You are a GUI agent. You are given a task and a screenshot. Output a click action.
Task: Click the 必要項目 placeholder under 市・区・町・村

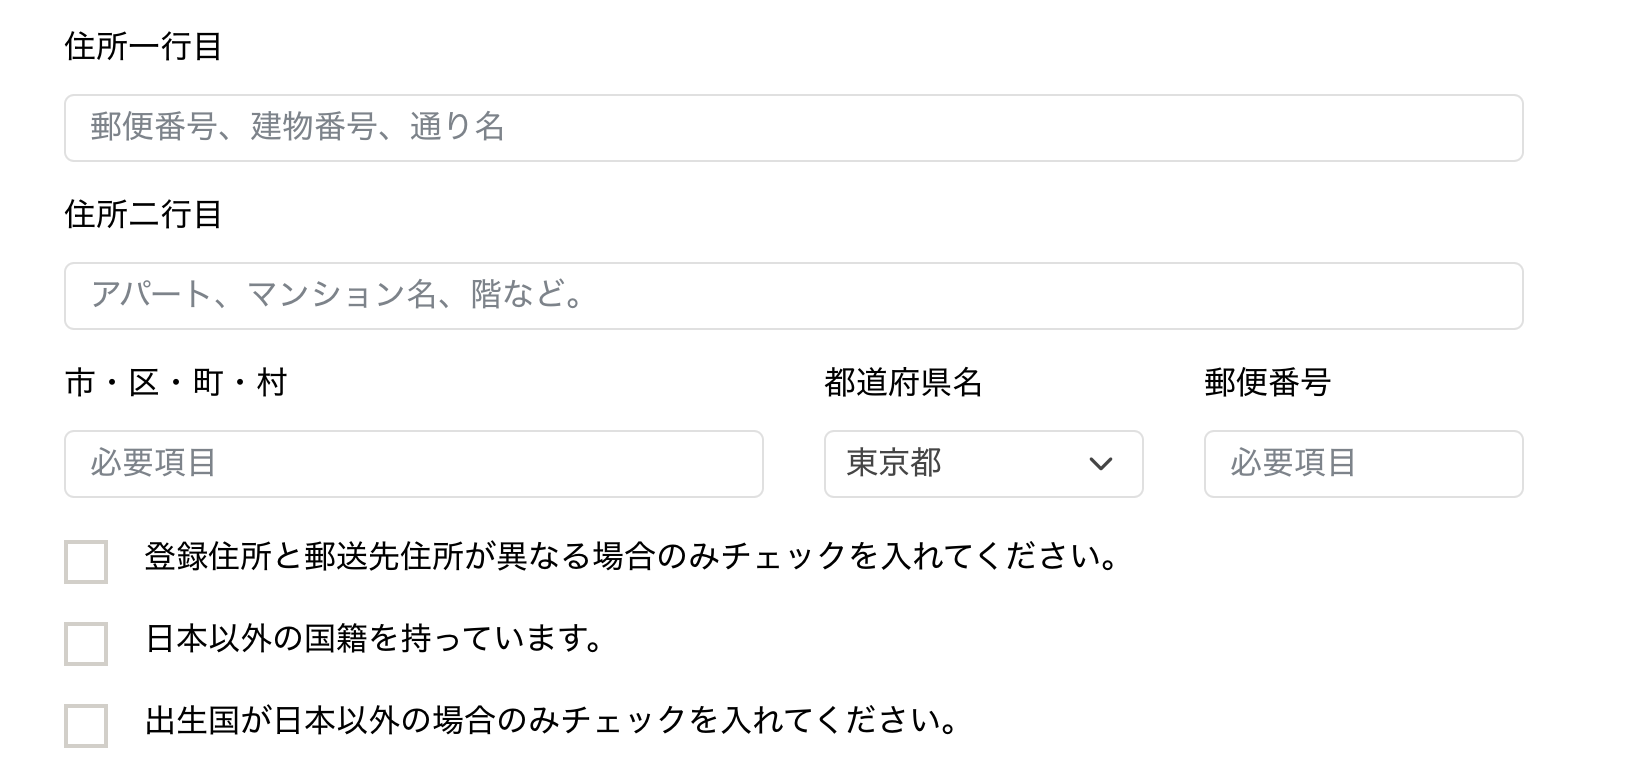[x=153, y=463]
